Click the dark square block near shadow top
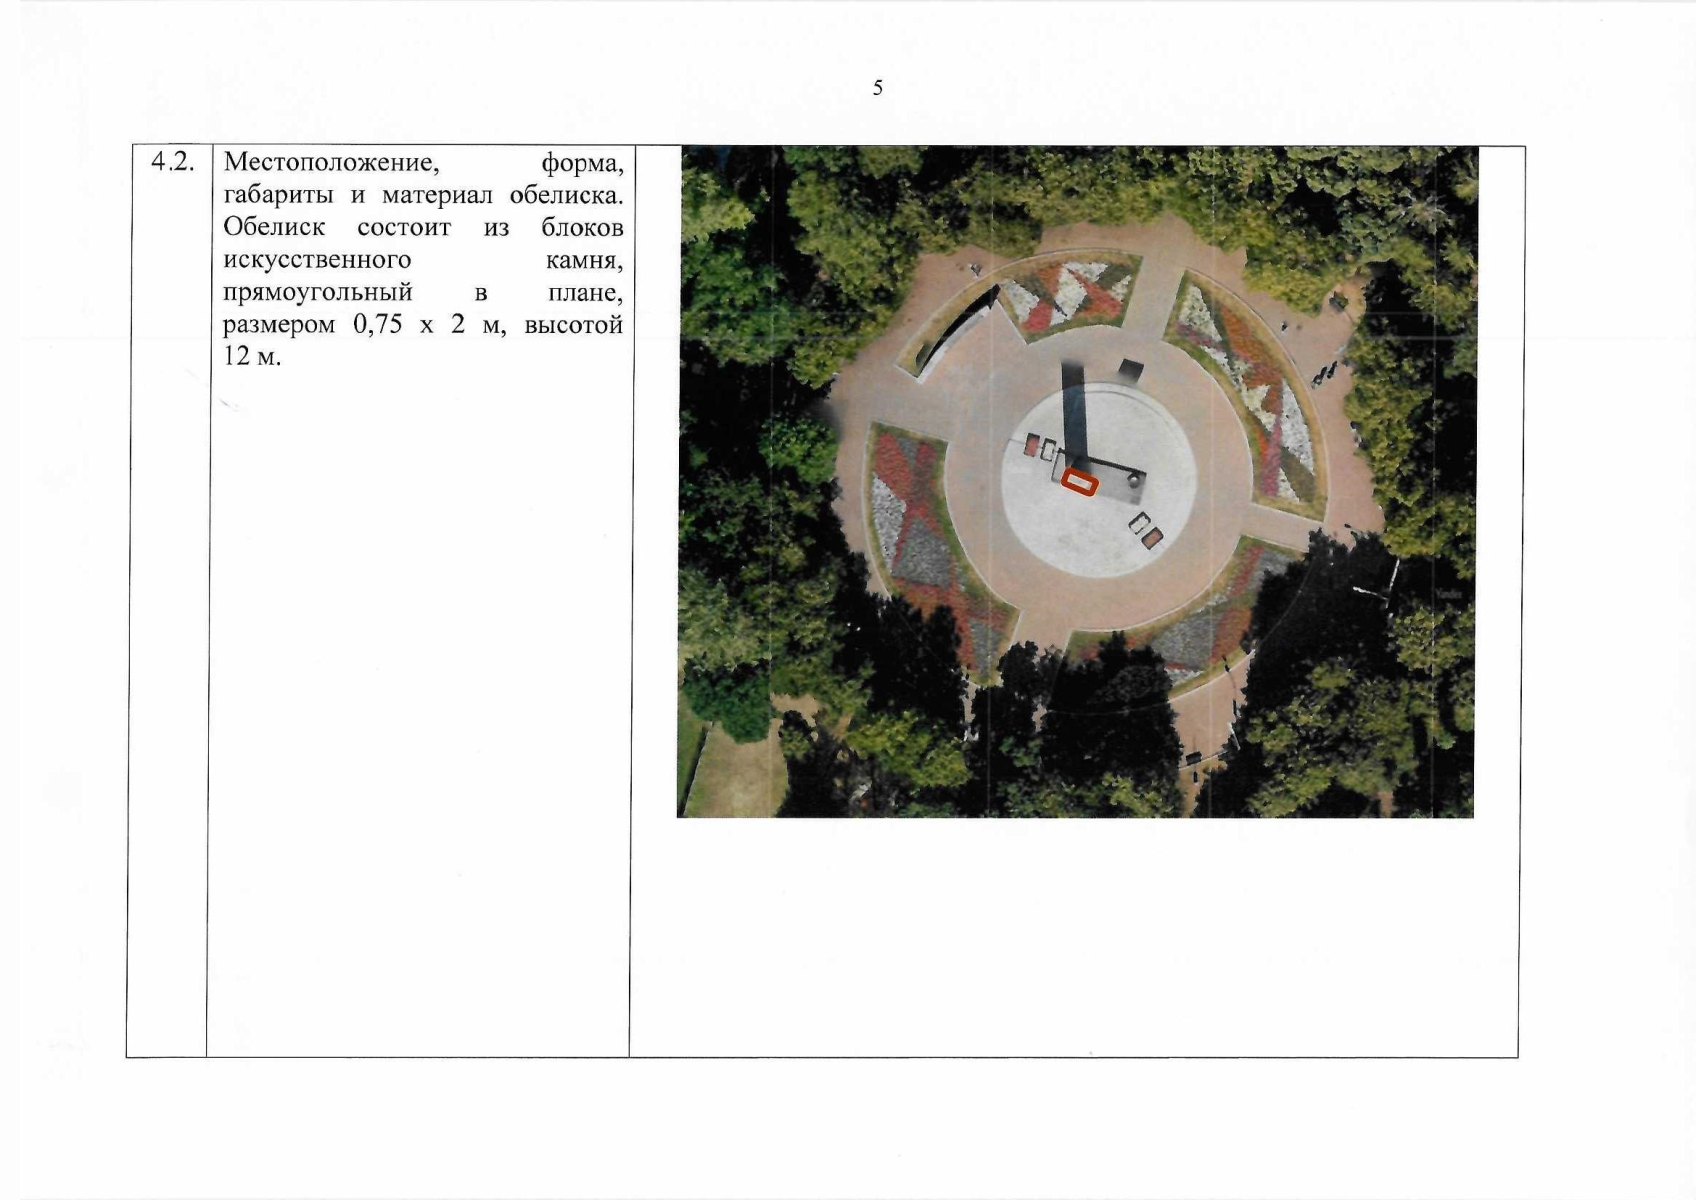Image resolution: width=1696 pixels, height=1200 pixels. click(x=1131, y=370)
